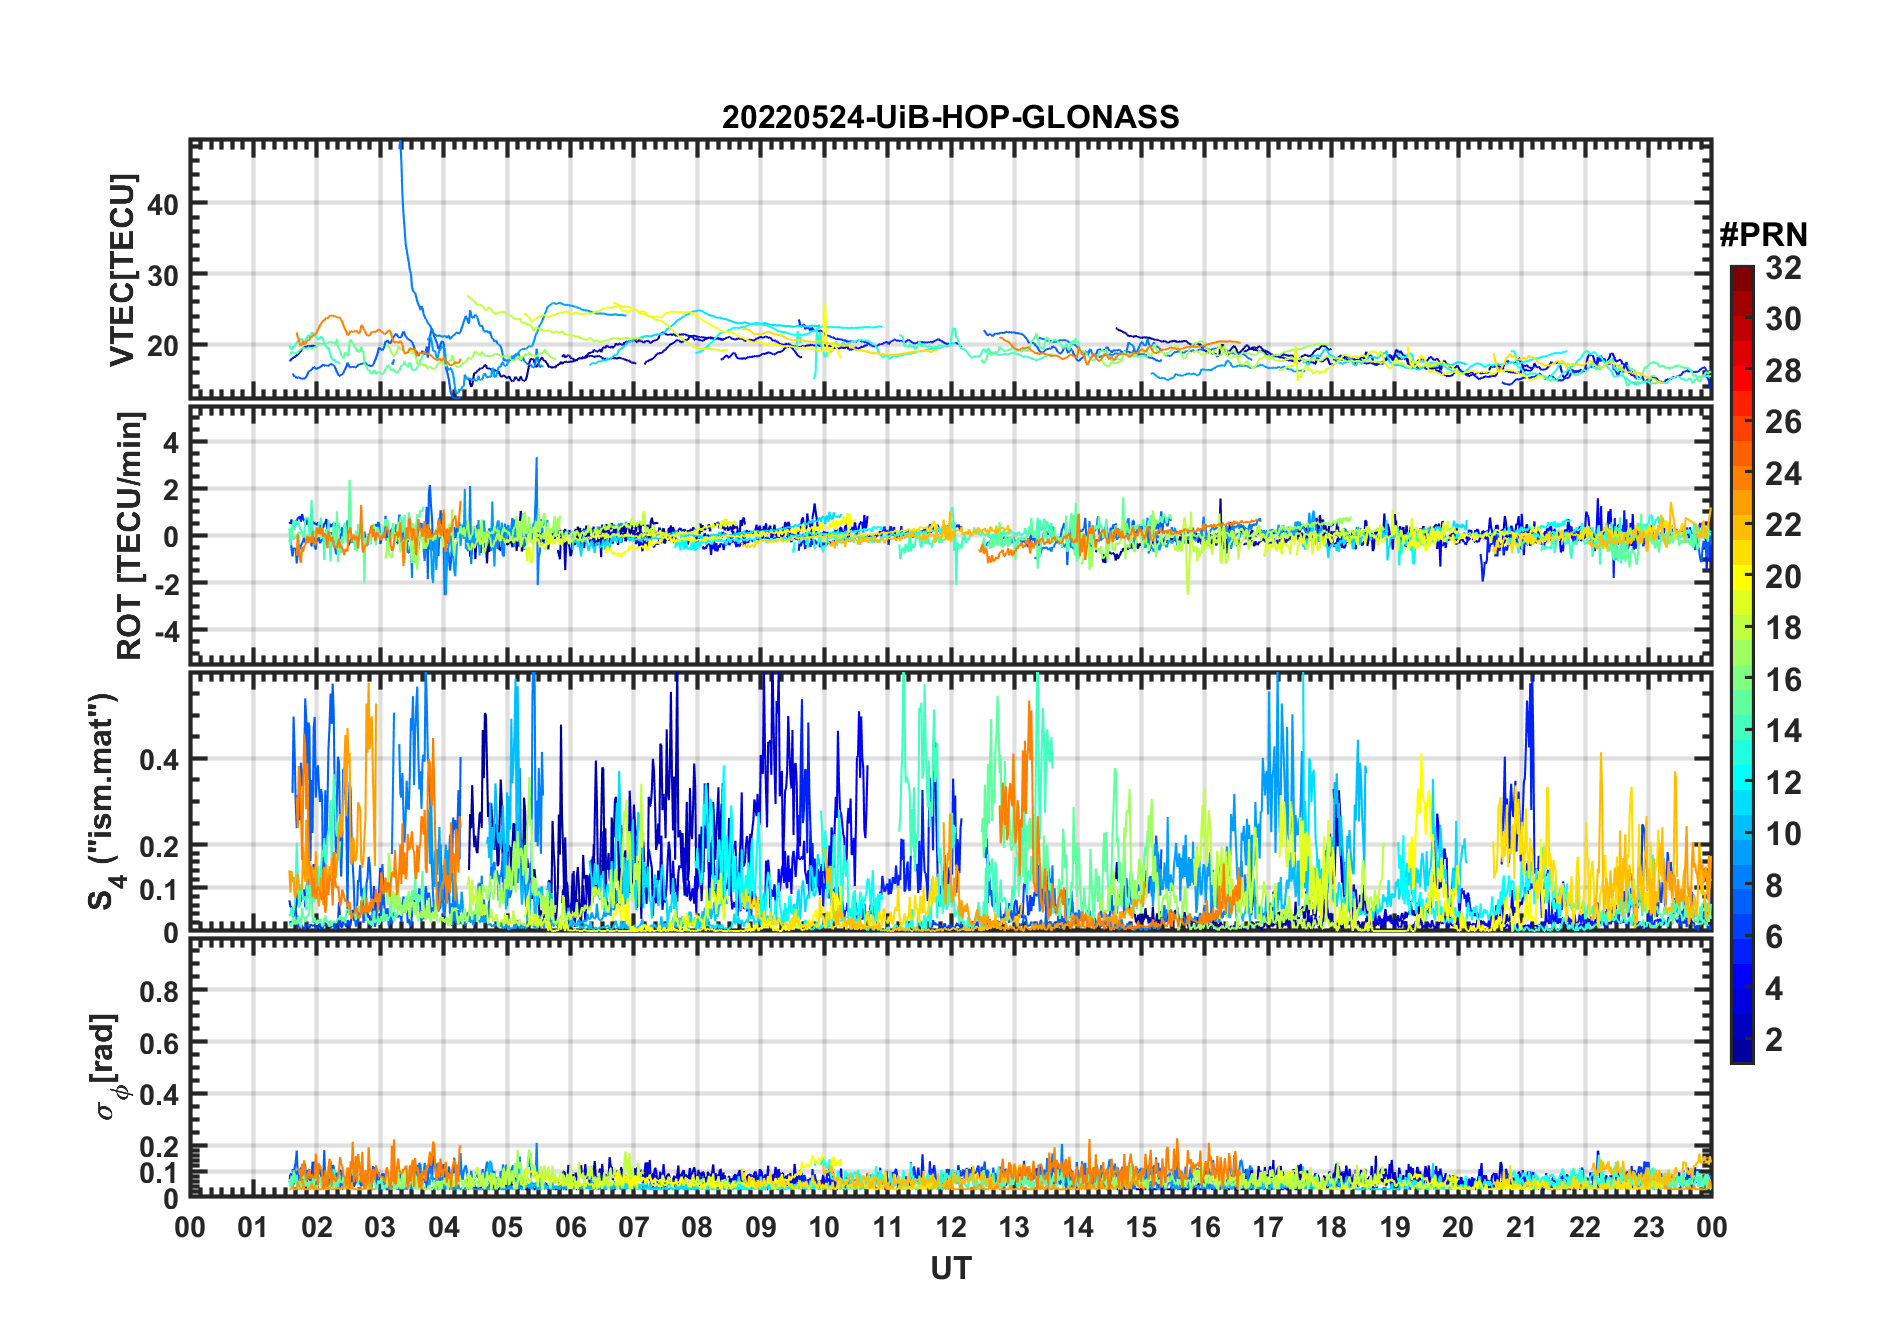Click the blue VTEC spike's peak at the panel top

point(400,146)
